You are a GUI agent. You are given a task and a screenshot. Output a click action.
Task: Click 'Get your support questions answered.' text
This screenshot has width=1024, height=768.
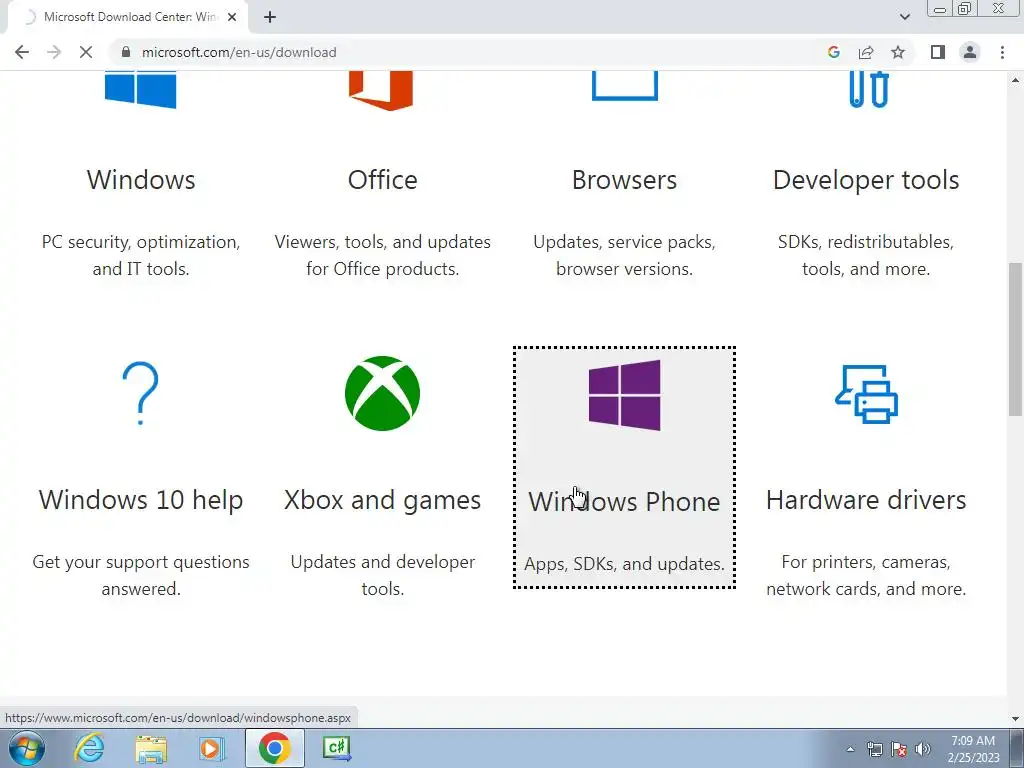click(141, 575)
